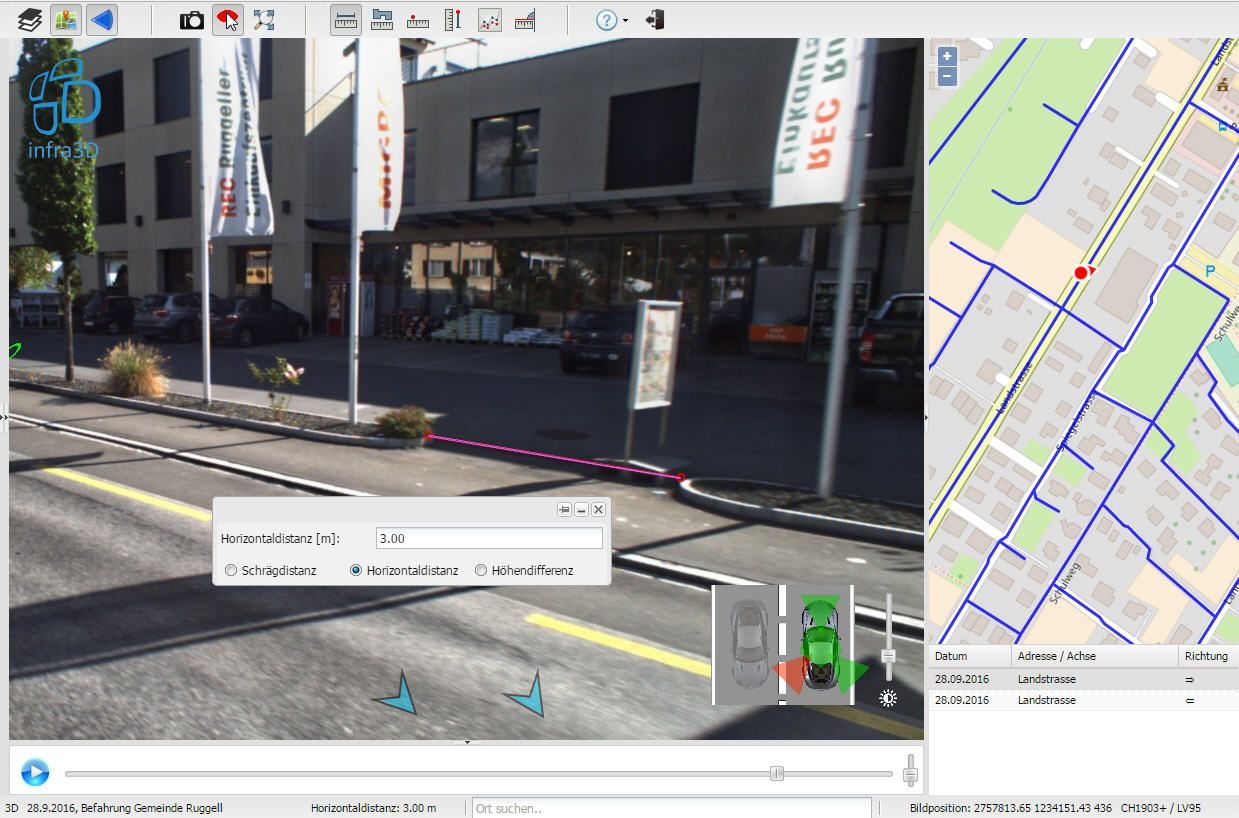
Task: Open the help dropdown arrow
Action: [x=625, y=21]
